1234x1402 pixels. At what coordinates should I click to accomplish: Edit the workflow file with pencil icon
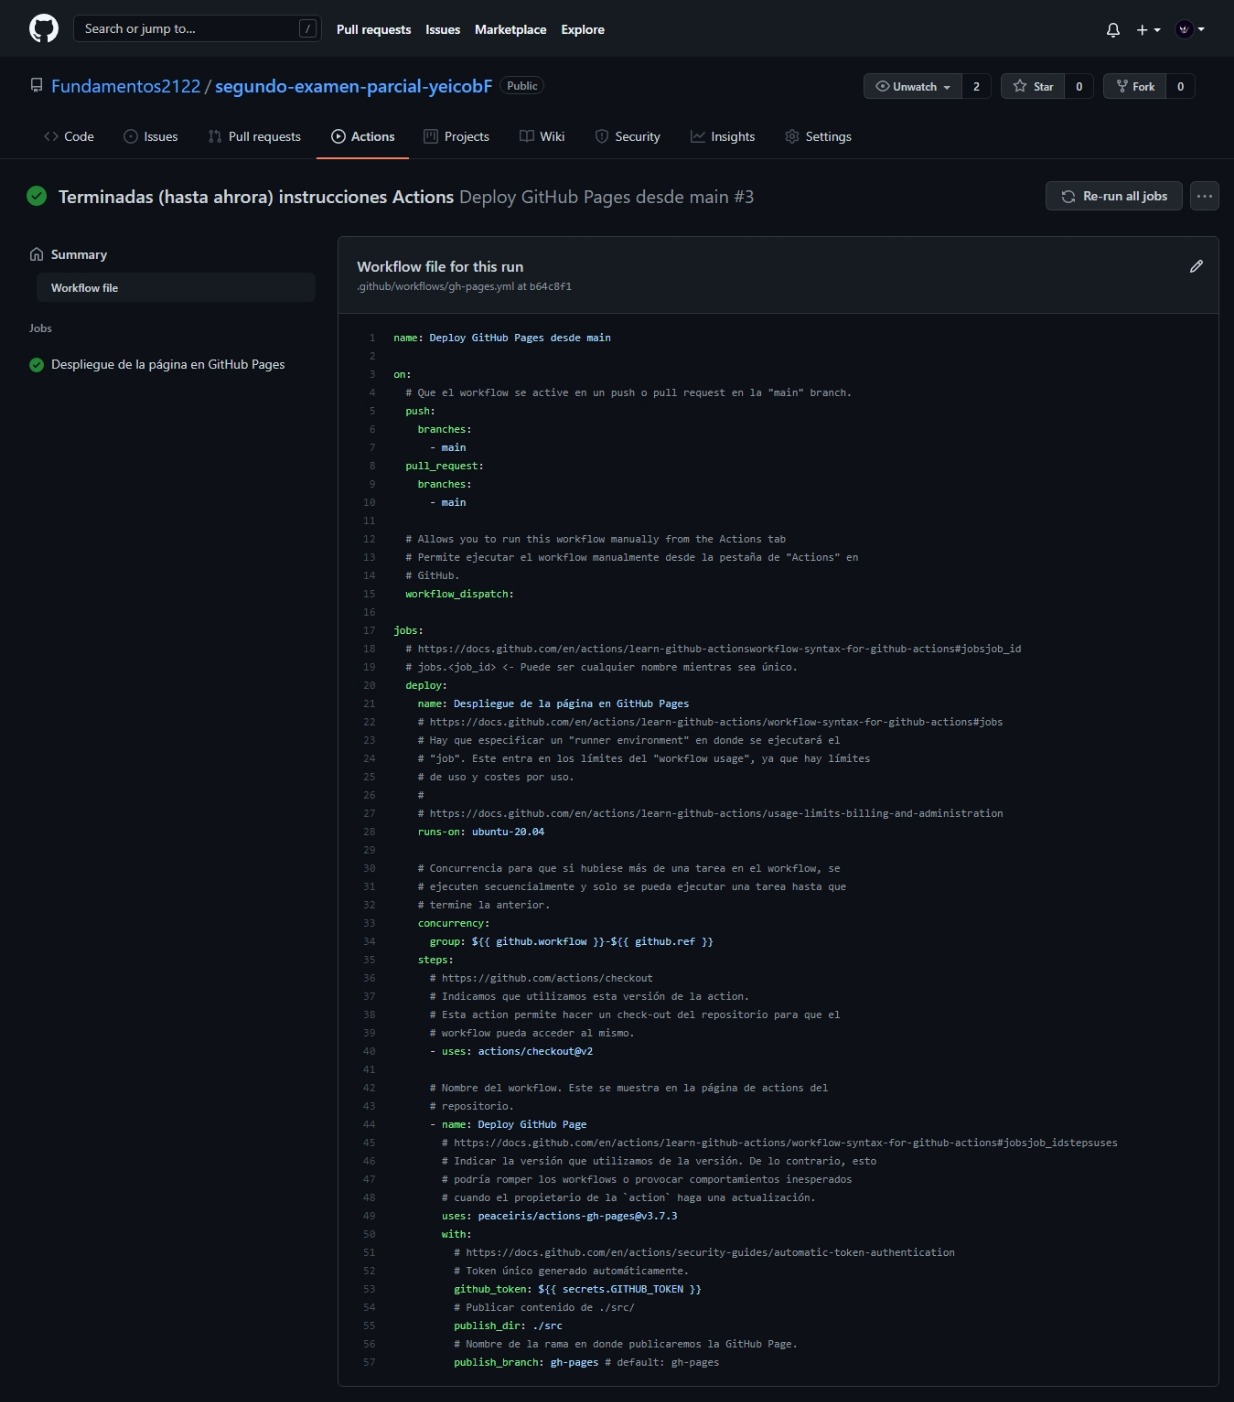point(1196,266)
